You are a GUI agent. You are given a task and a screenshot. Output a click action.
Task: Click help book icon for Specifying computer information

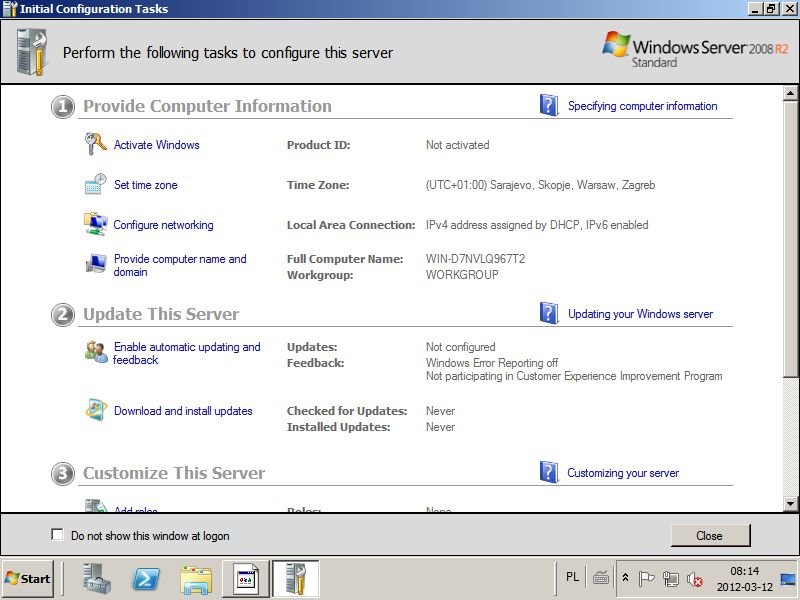(549, 105)
